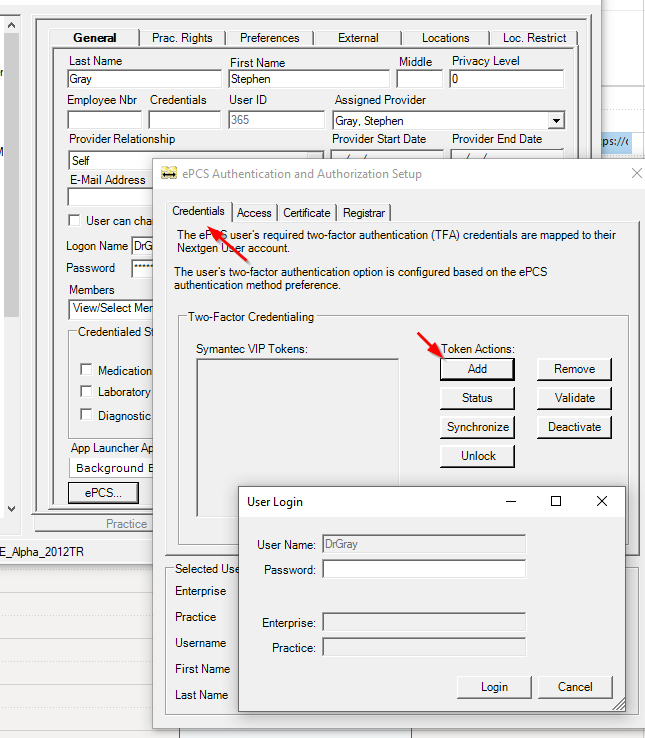Click the Practice field in User Login
The image size is (645, 738).
click(x=424, y=647)
